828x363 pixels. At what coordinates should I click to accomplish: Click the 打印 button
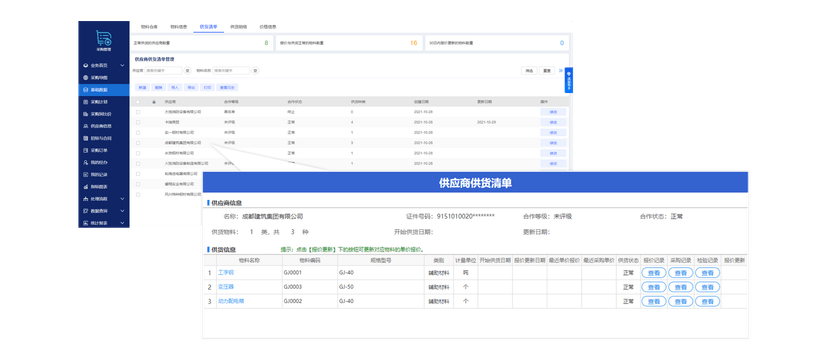208,87
